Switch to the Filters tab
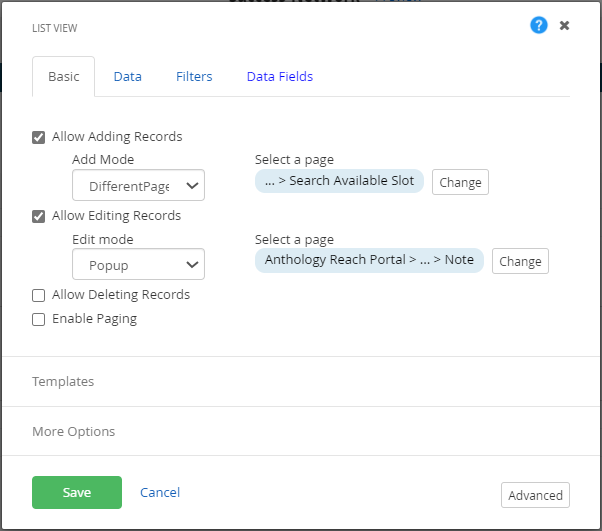The width and height of the screenshot is (602, 531). pos(194,77)
